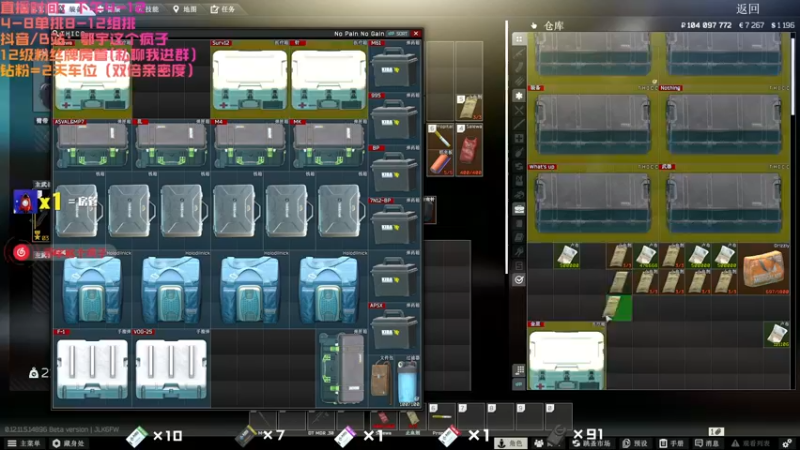Open the stash case tagged Nothing
The image size is (800, 450).
(x=724, y=124)
